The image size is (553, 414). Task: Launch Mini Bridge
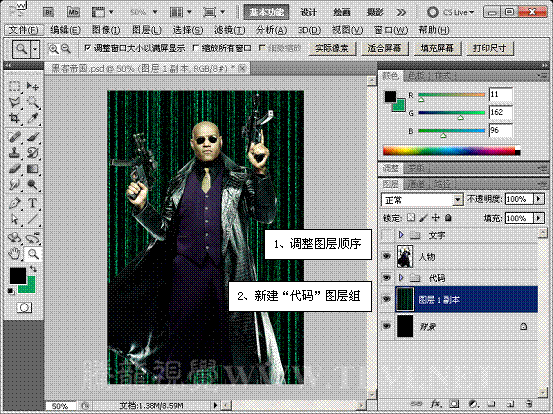pos(73,12)
